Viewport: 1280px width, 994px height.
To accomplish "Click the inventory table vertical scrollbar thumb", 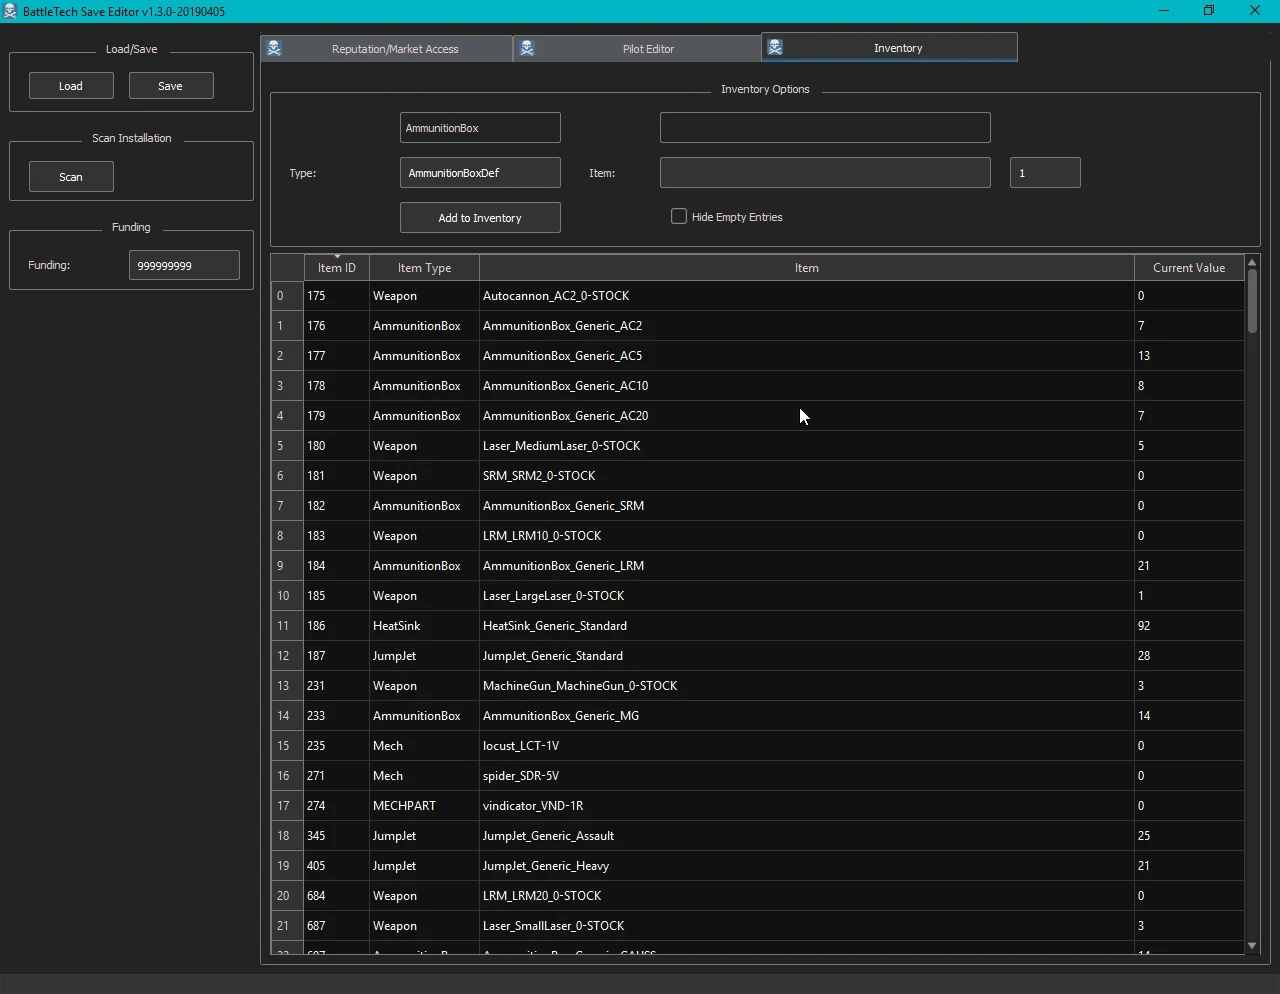I will coord(1251,302).
